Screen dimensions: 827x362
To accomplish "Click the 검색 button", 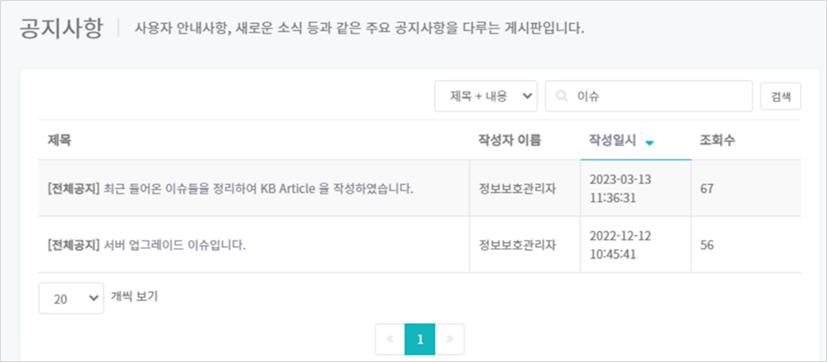I will 781,97.
